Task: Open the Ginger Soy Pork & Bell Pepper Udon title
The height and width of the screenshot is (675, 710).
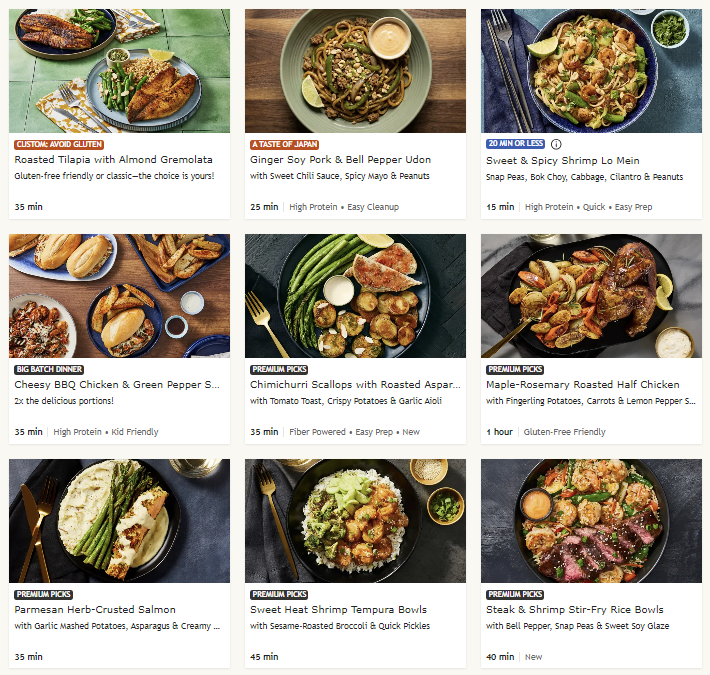Action: (x=341, y=159)
